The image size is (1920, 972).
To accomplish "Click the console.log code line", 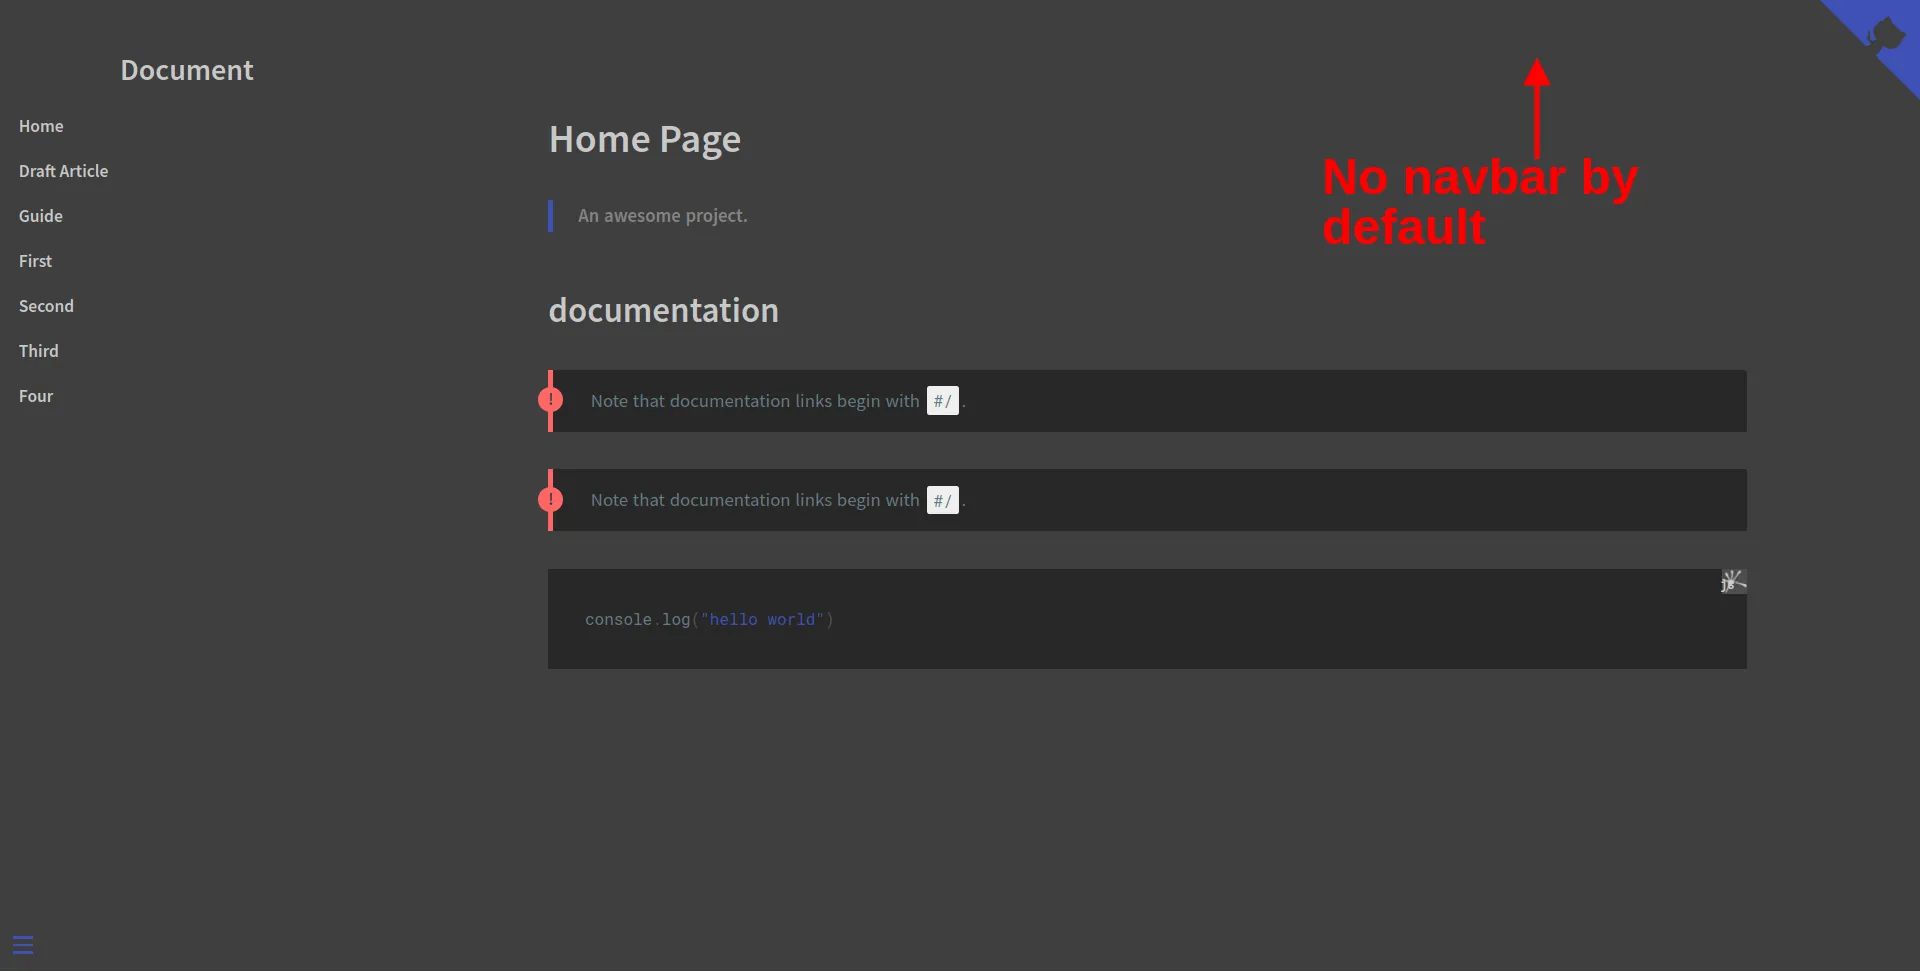I will coord(708,620).
